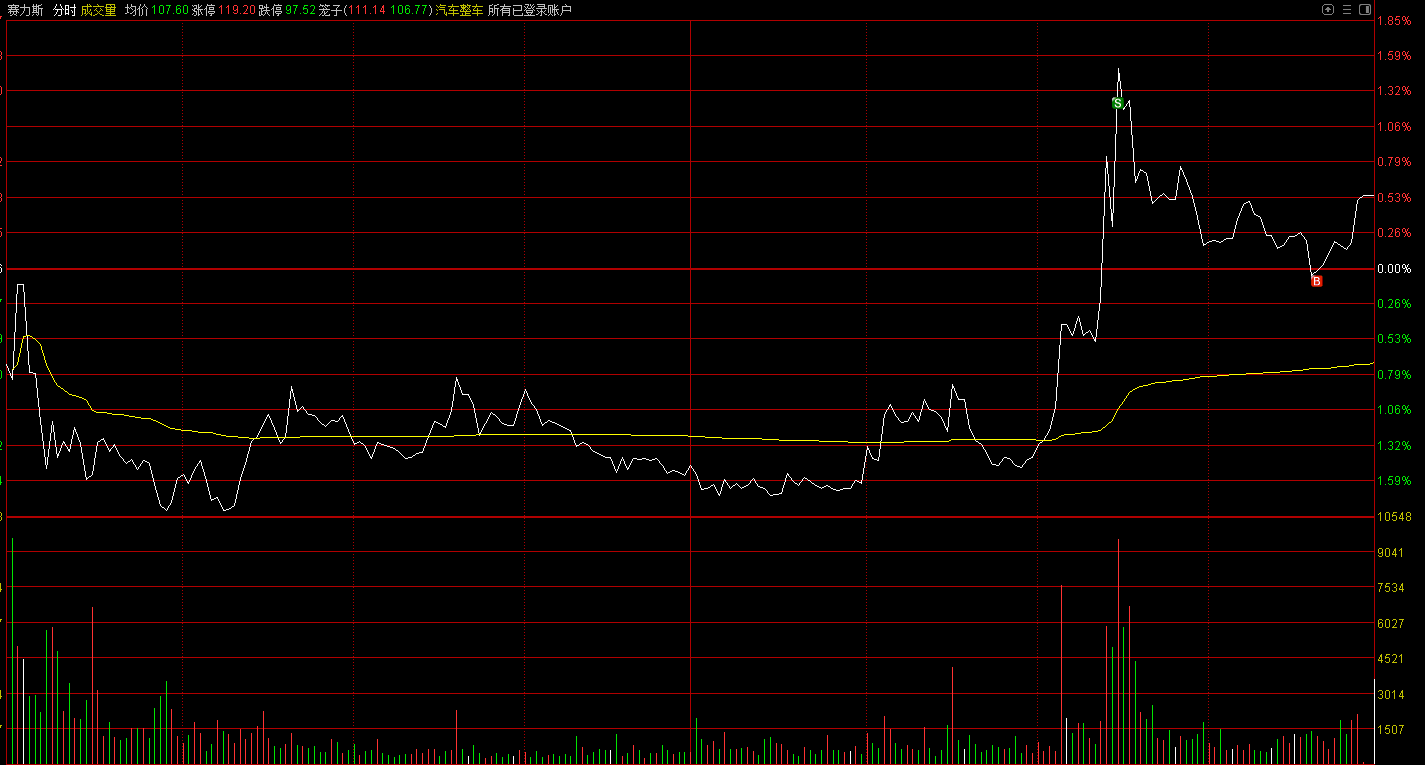Toggle the side panel layout icon
Screen dimensions: 1425x765
1365,9
